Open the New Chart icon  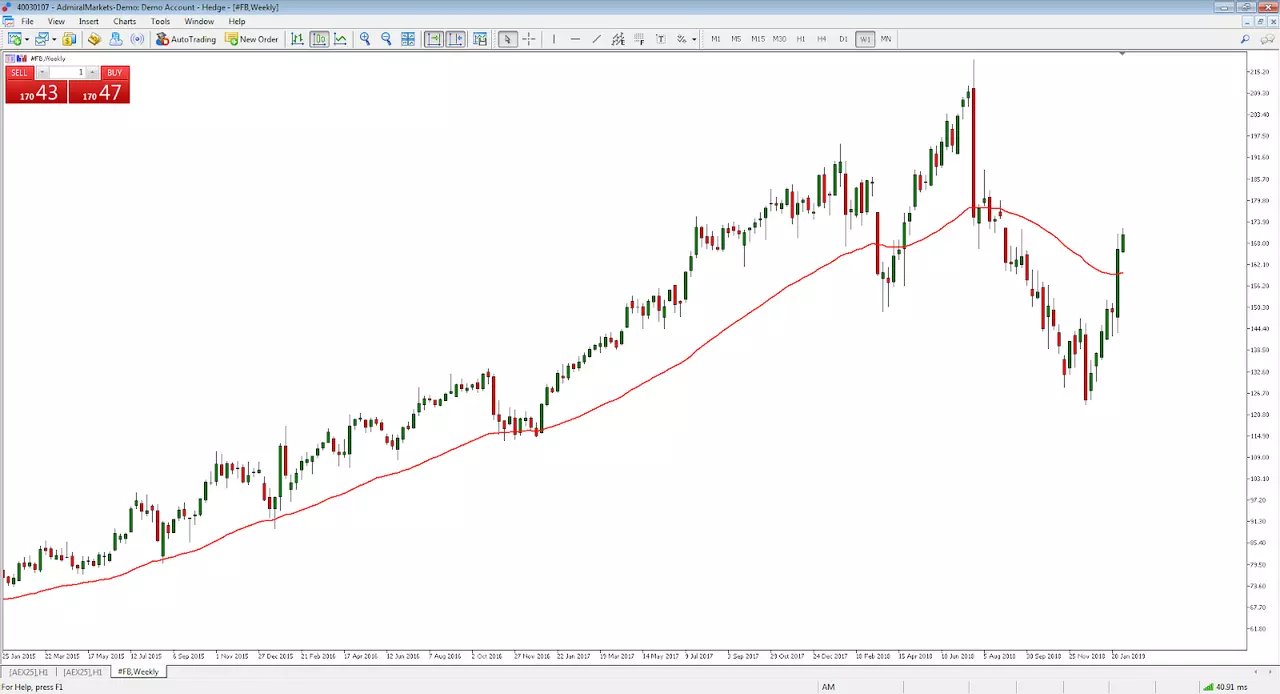coord(14,39)
